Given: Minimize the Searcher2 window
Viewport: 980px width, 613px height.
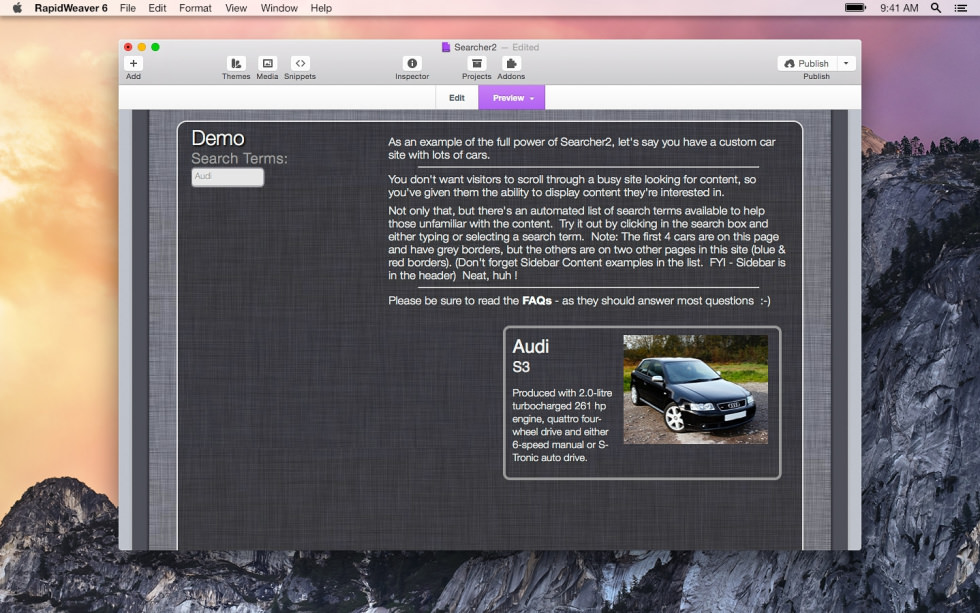Looking at the screenshot, I should click(x=142, y=47).
